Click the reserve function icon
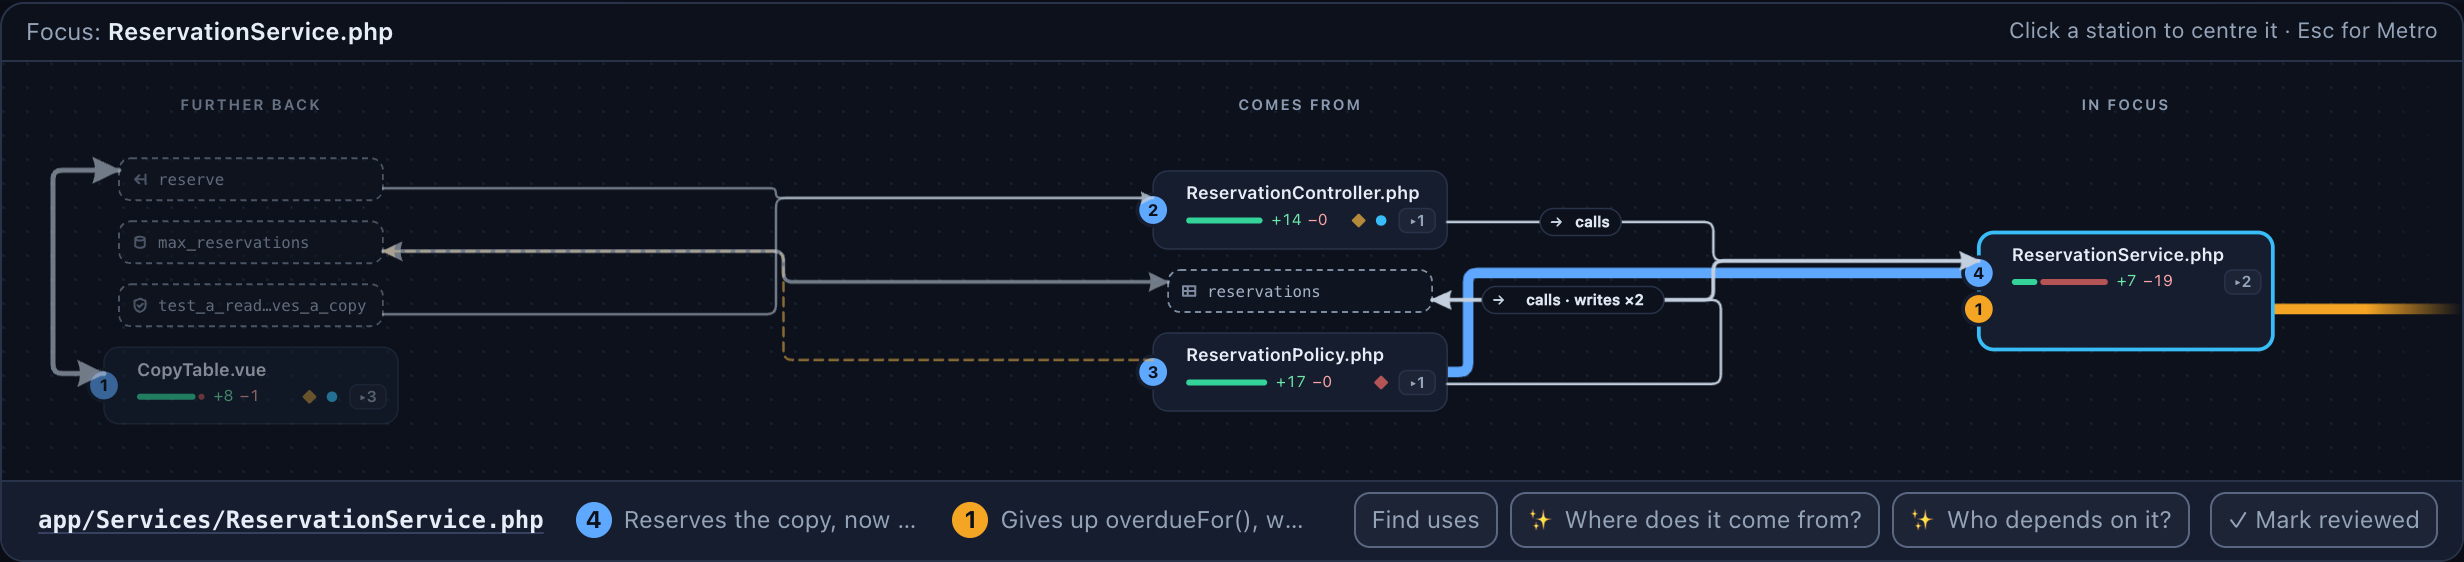2464x562 pixels. coord(141,180)
